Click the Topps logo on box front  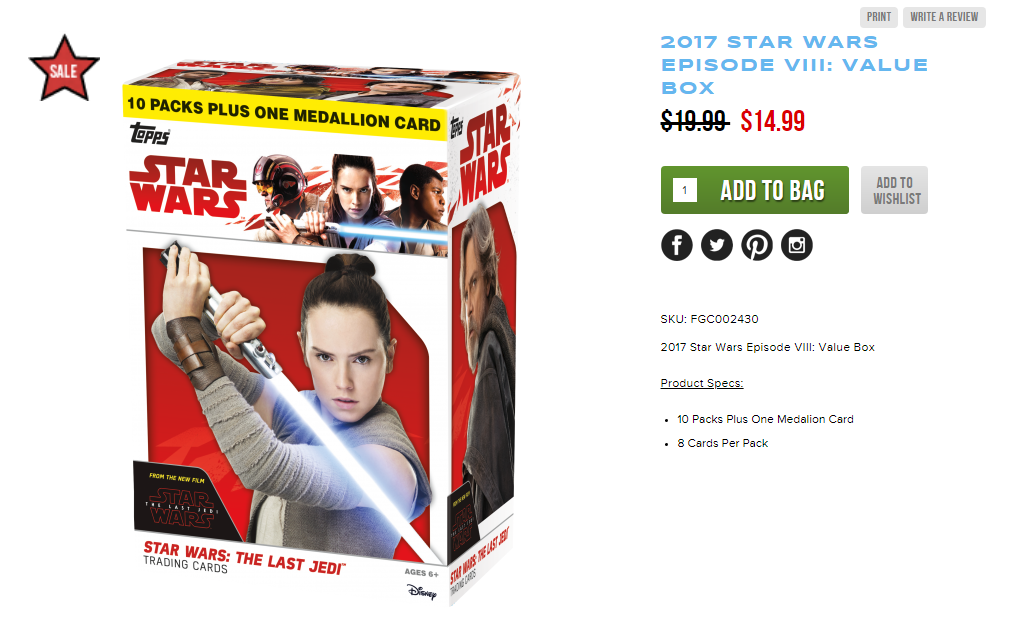150,133
